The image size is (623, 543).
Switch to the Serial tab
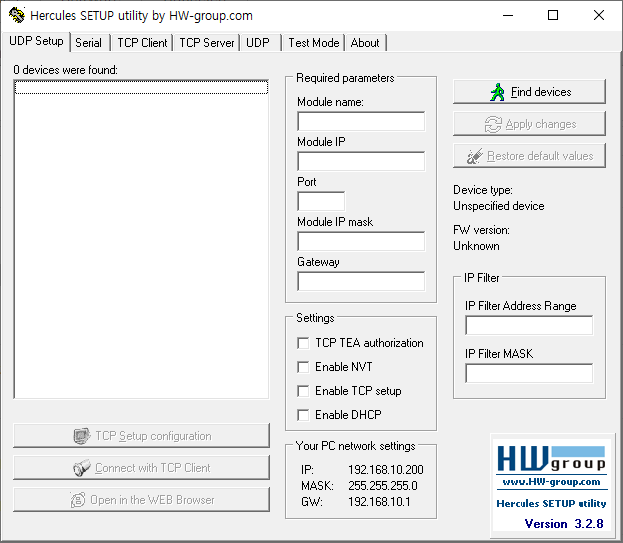tap(89, 43)
